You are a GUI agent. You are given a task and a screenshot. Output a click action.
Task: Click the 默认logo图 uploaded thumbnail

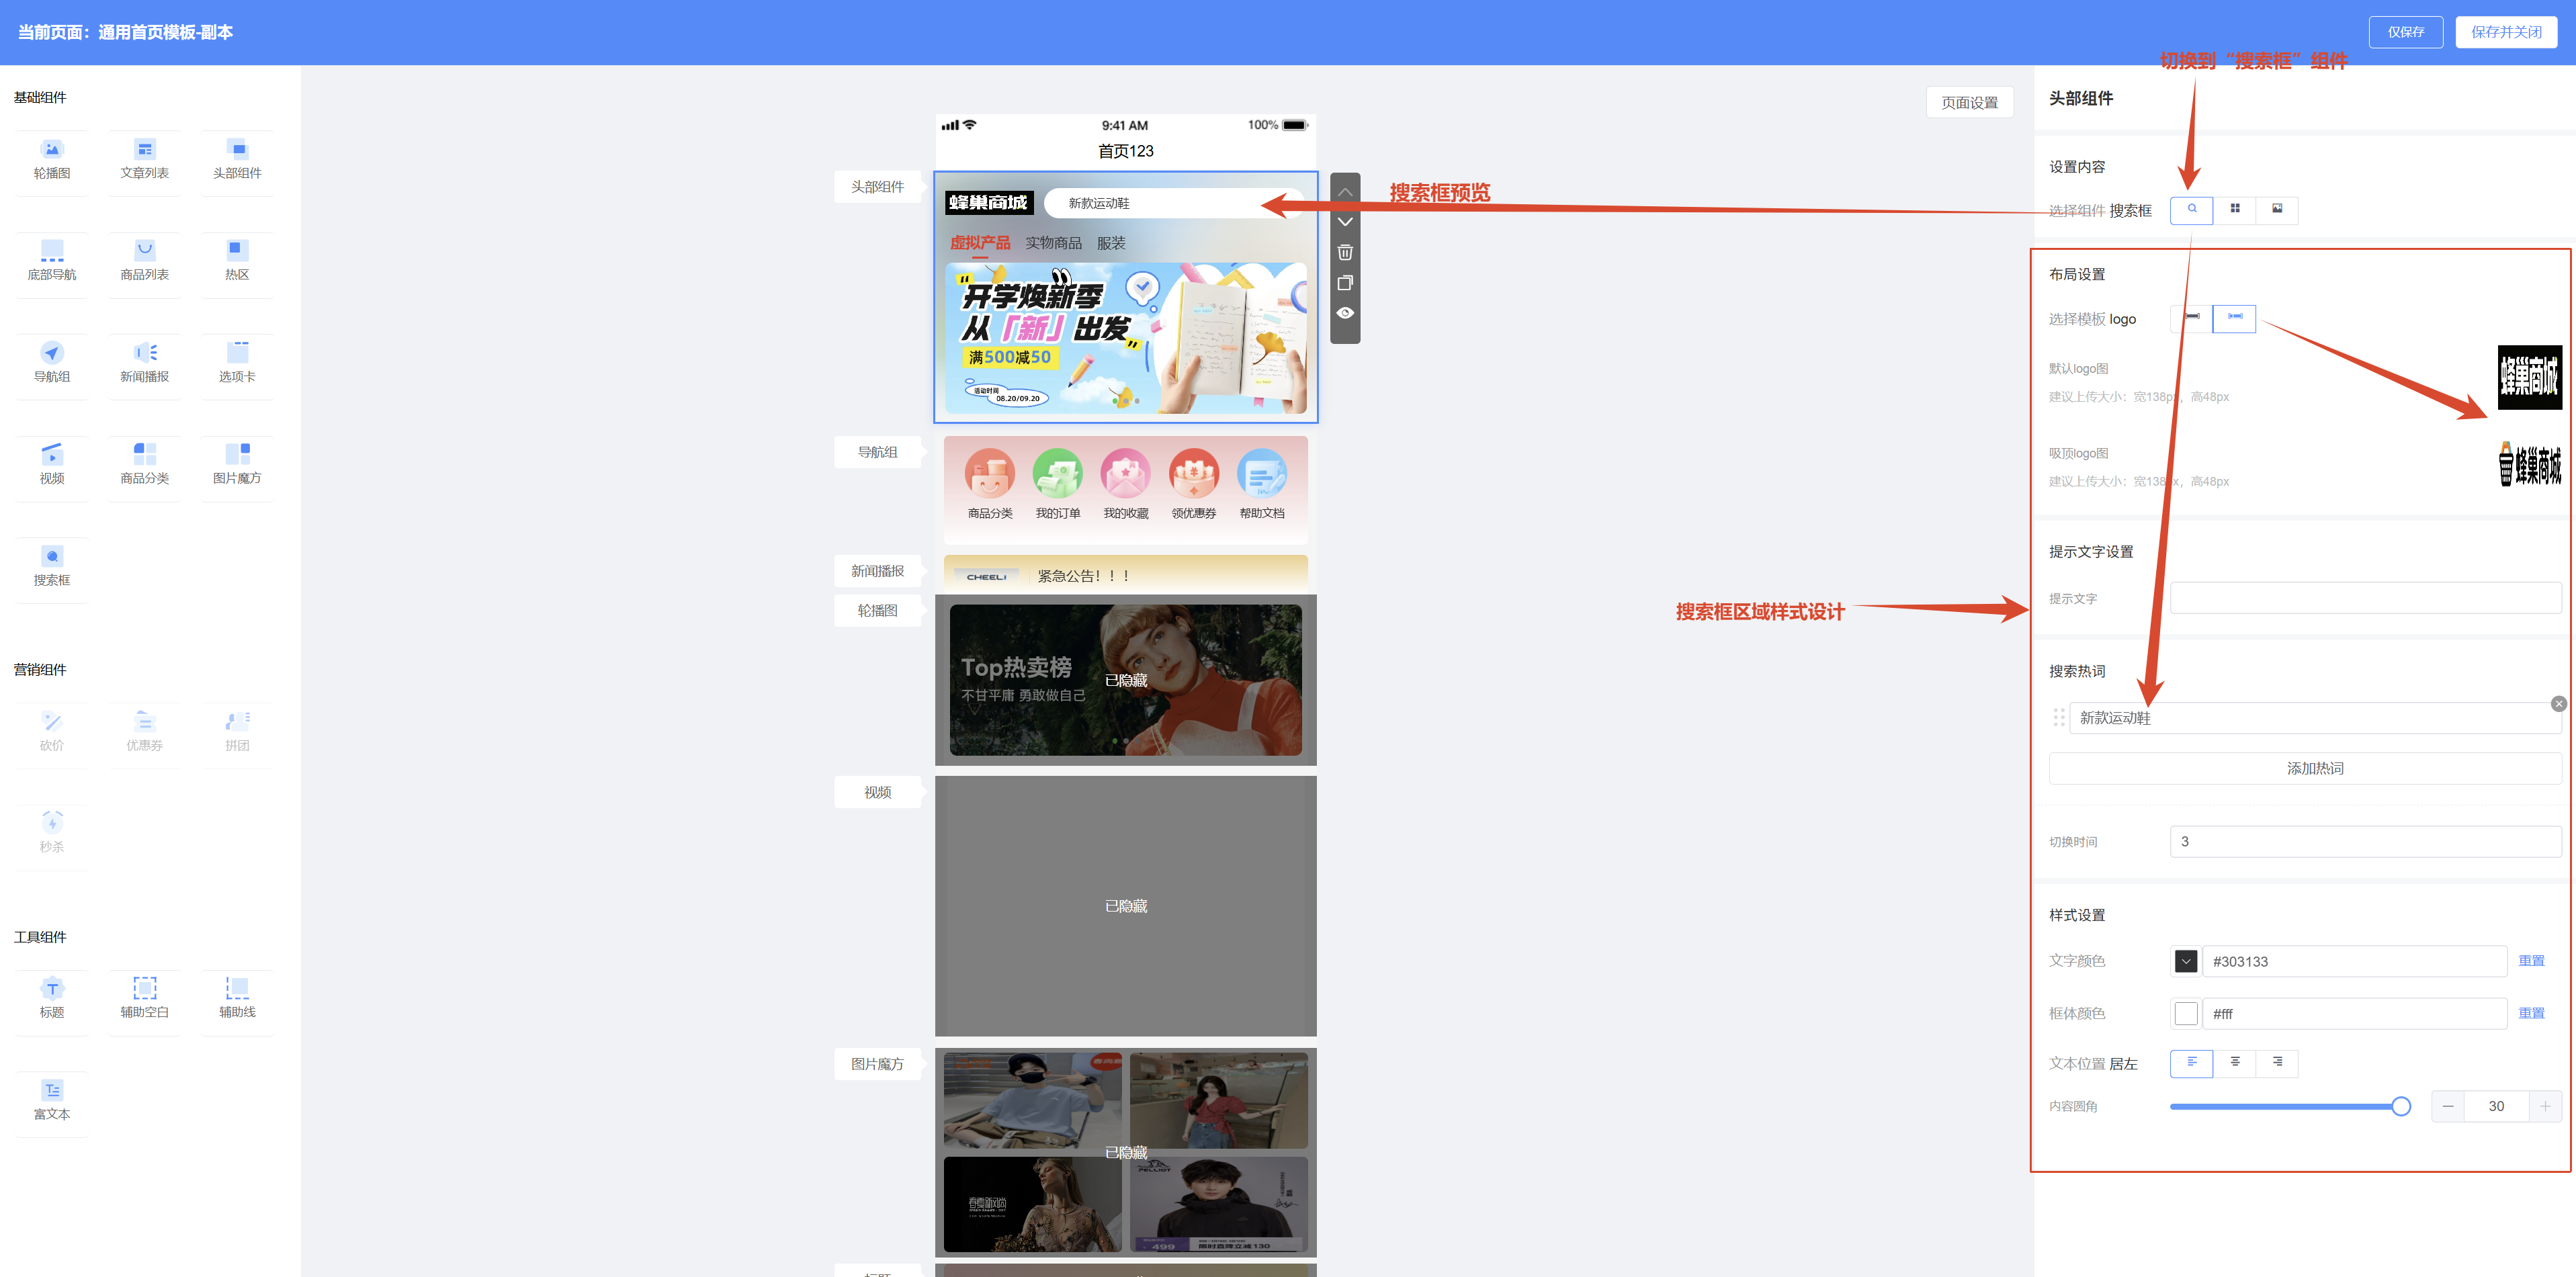(x=2529, y=377)
